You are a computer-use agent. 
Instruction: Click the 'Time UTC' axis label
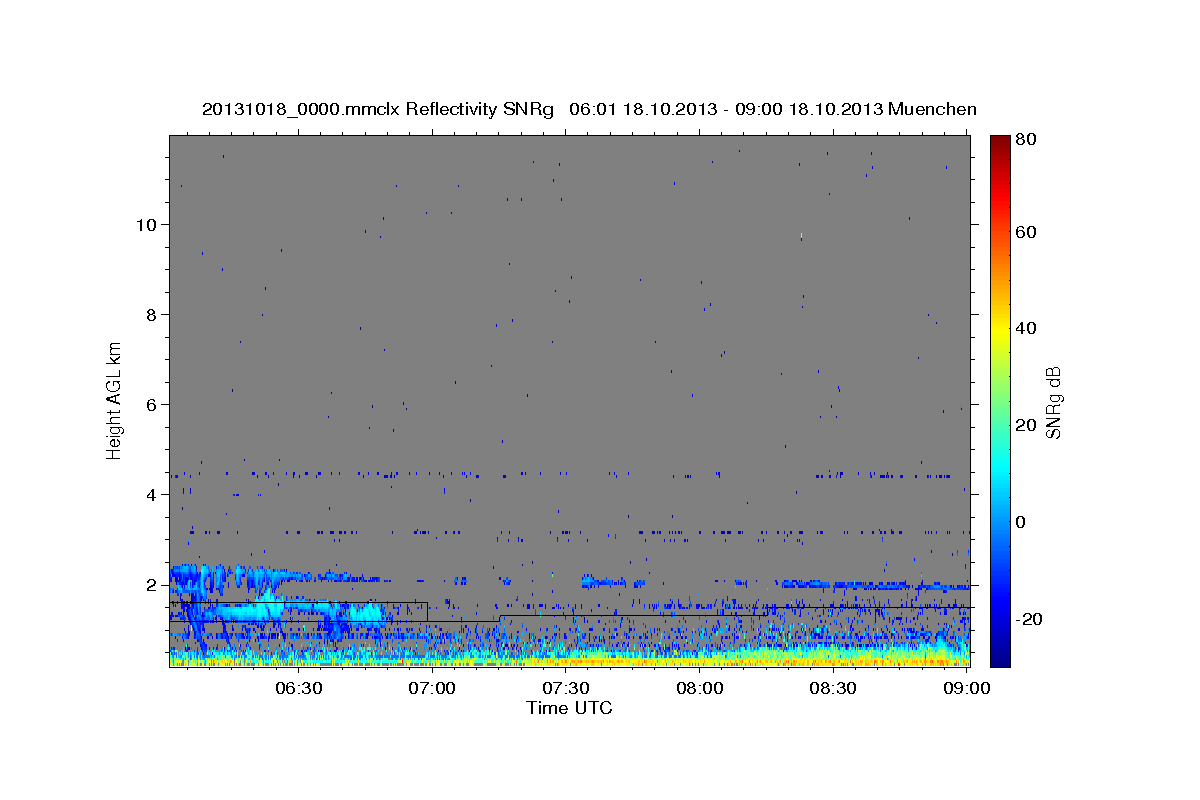[x=569, y=708]
